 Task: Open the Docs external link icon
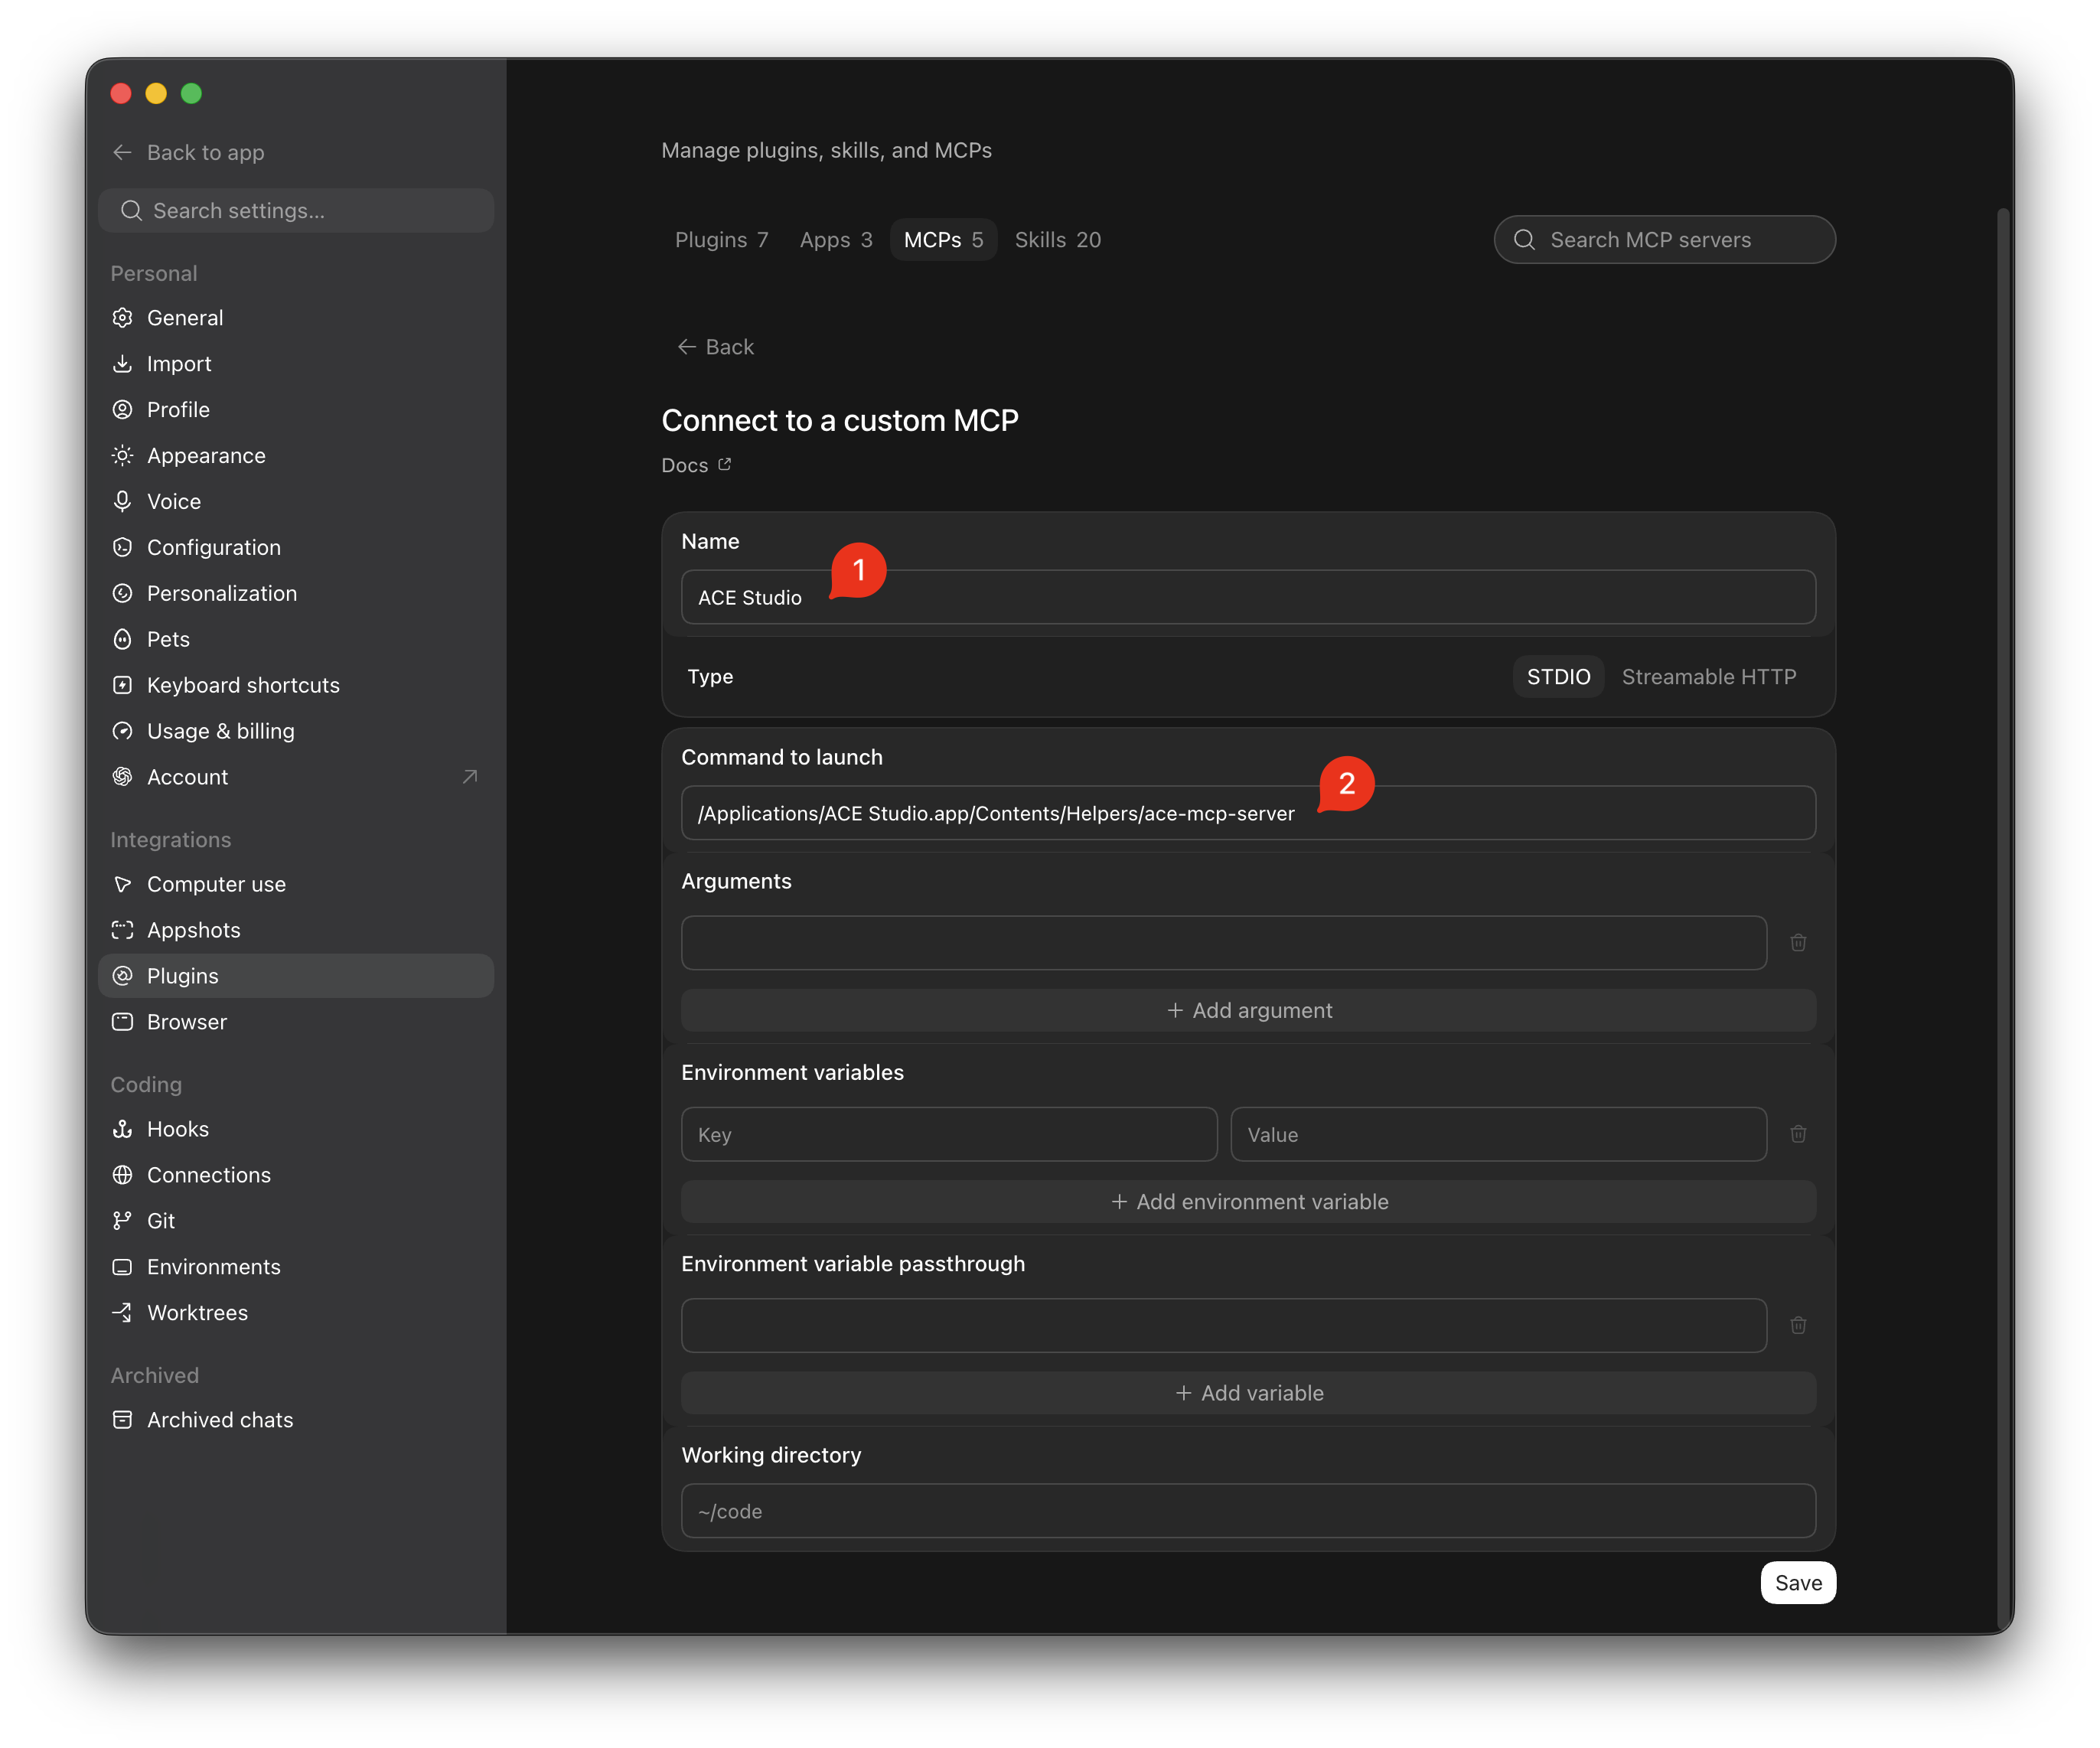(x=725, y=465)
